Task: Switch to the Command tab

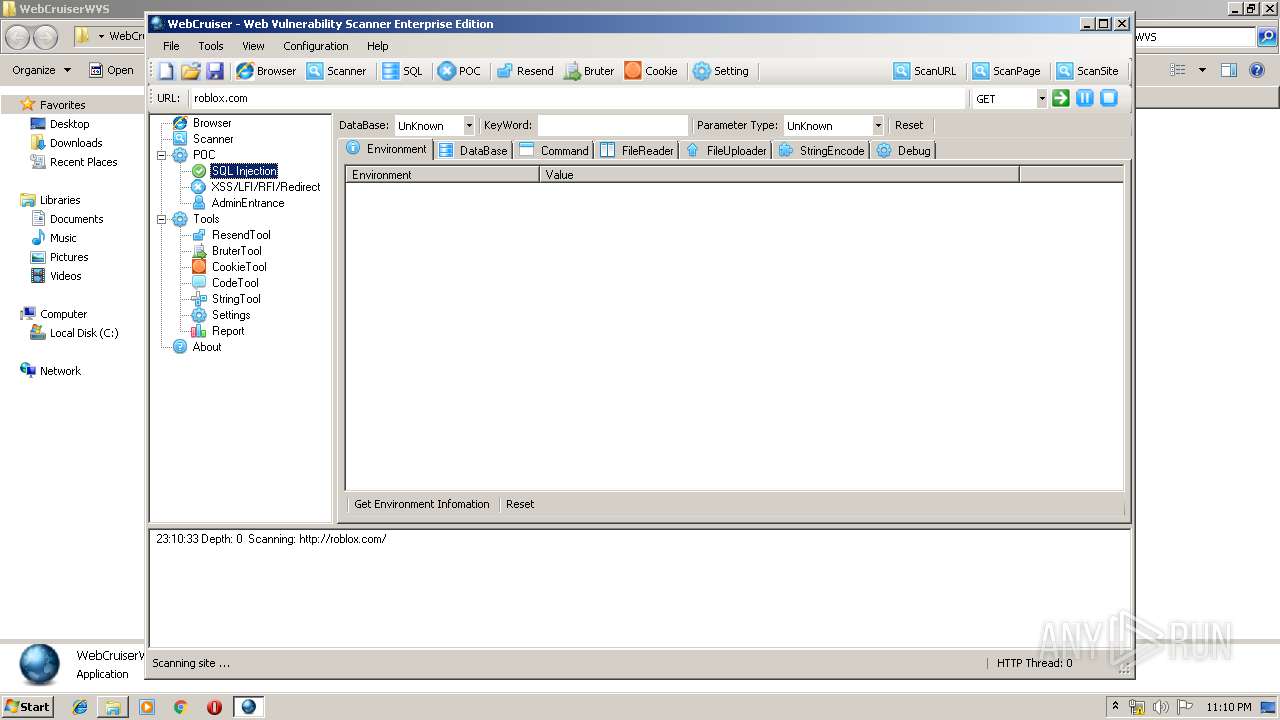Action: point(554,150)
